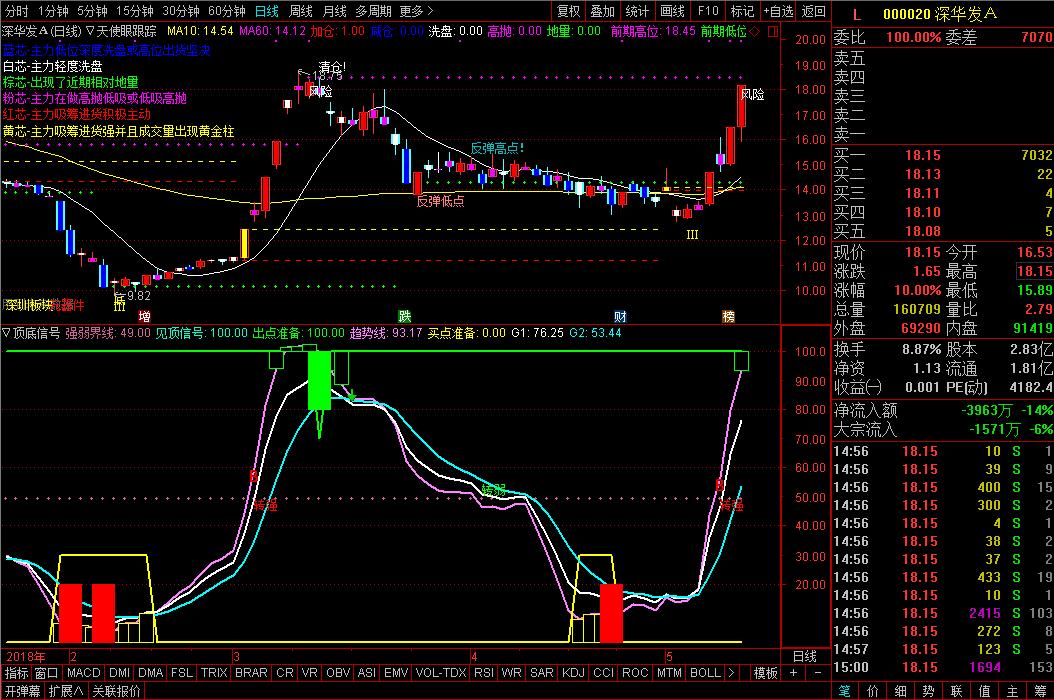Viewport: 1054px width, 700px height.
Task: Add stock via +自选 button
Action: 776,11
